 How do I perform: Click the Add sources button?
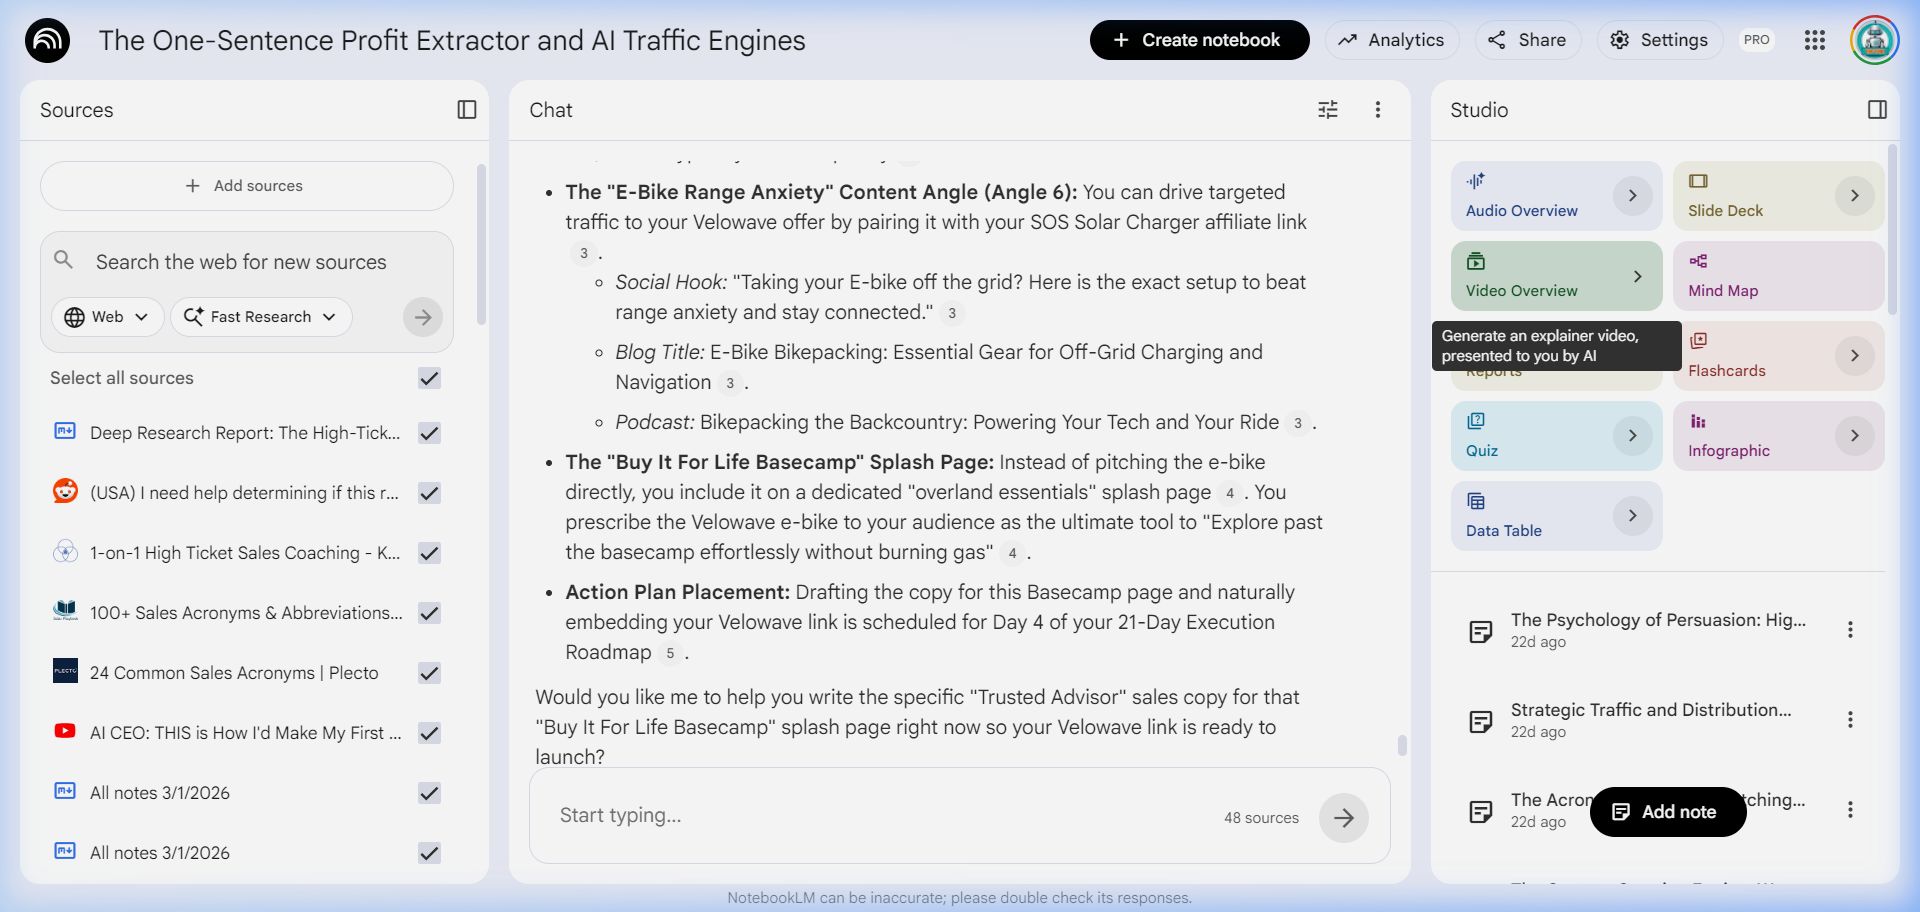(x=246, y=186)
